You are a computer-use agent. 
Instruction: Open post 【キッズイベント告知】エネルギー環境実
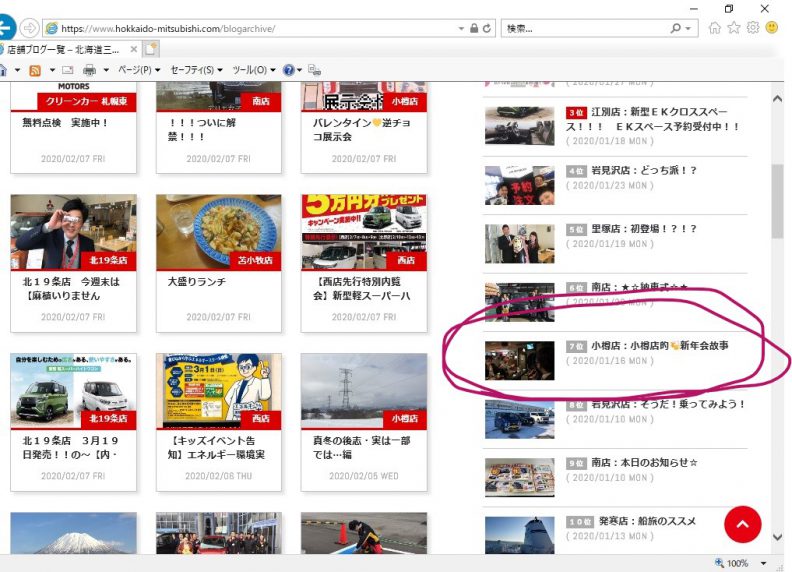pos(217,448)
